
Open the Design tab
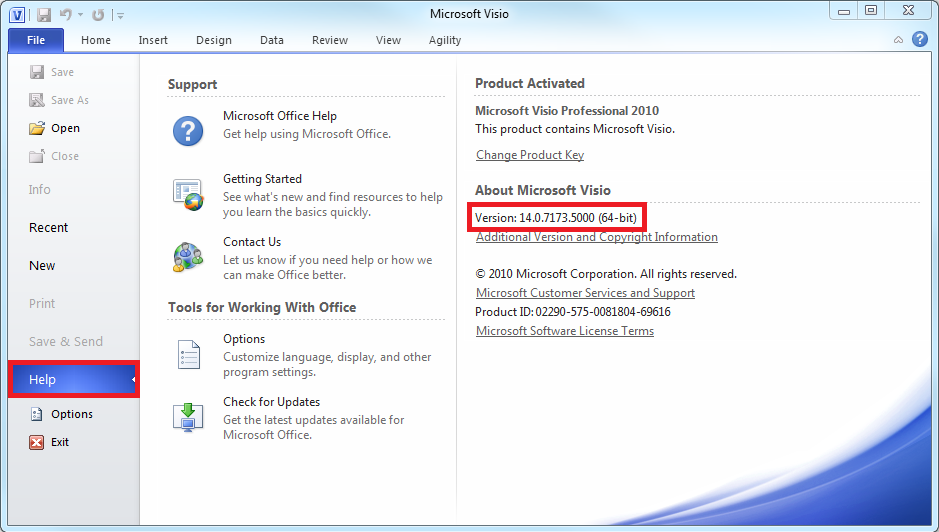point(214,40)
